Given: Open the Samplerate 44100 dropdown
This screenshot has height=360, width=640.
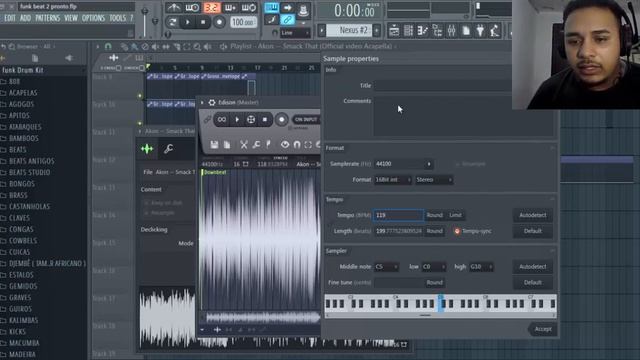Looking at the screenshot, I should point(403,164).
